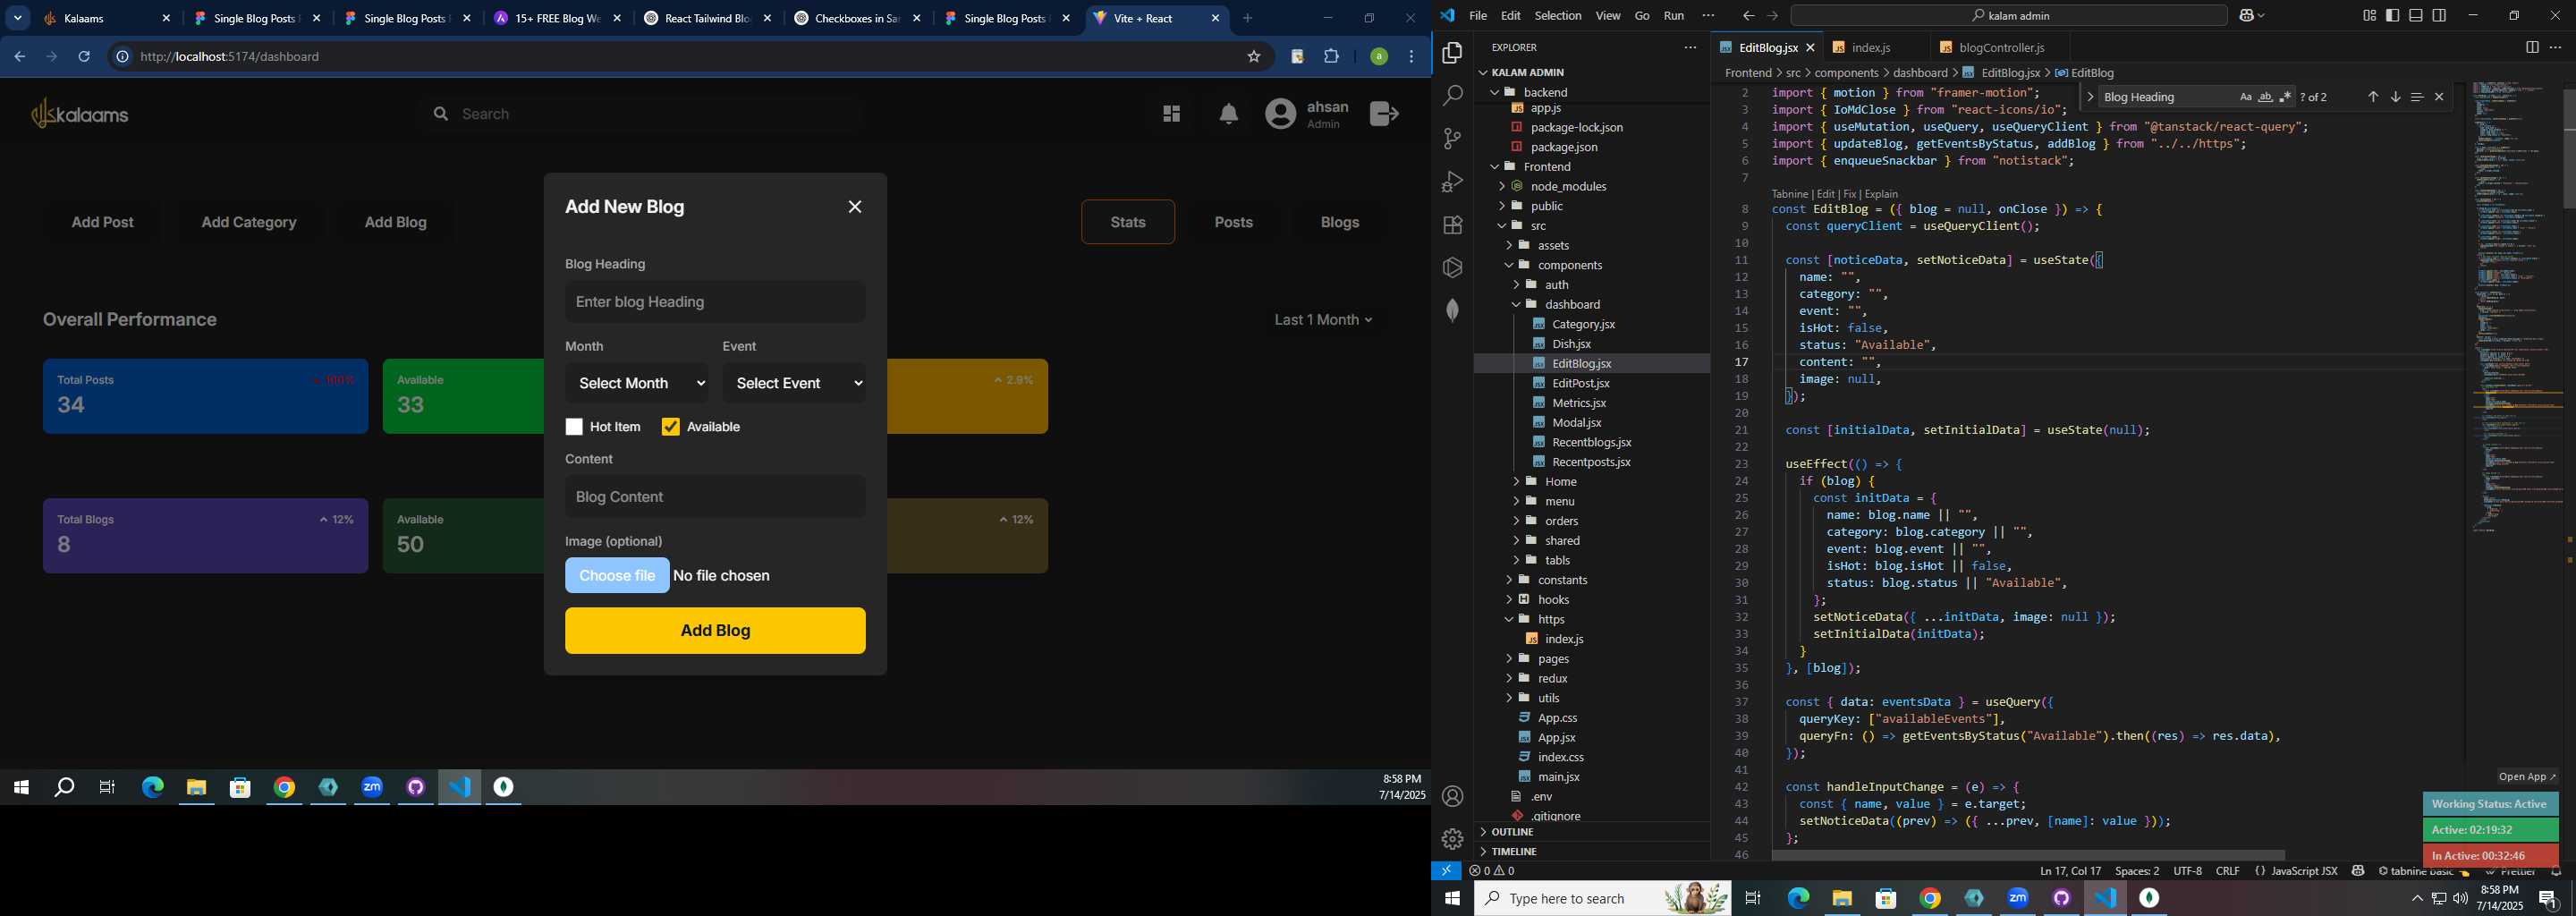Open the MongoDB leaf icon in activity bar
Screen dimensions: 2576x916
1452,310
